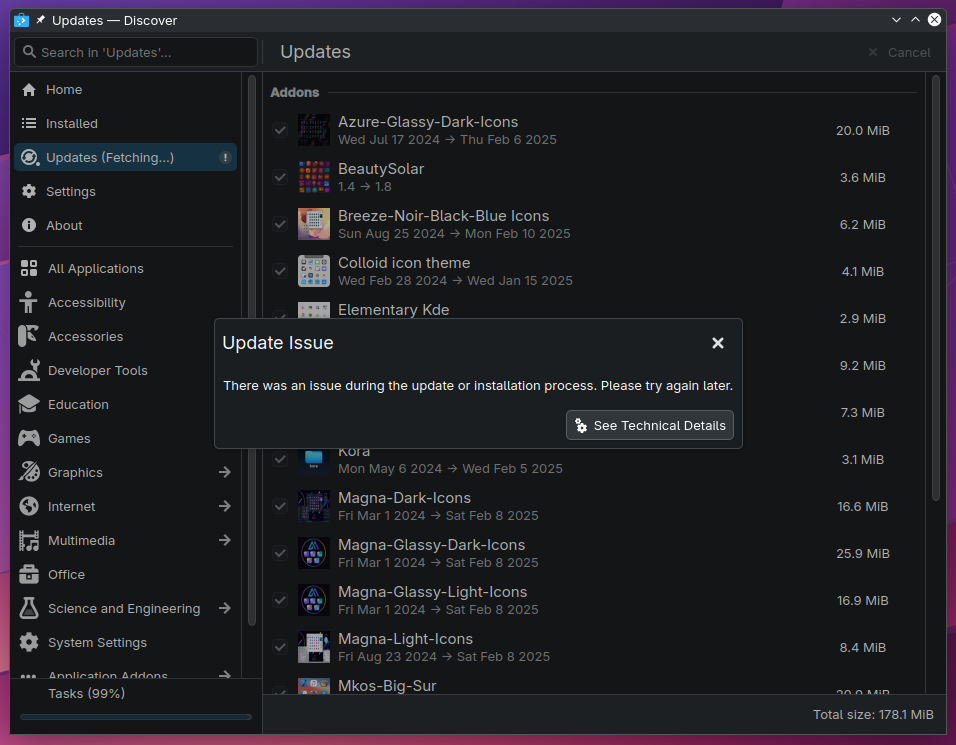Image resolution: width=956 pixels, height=745 pixels.
Task: Open the Developer Tools category icon
Action: pos(29,371)
